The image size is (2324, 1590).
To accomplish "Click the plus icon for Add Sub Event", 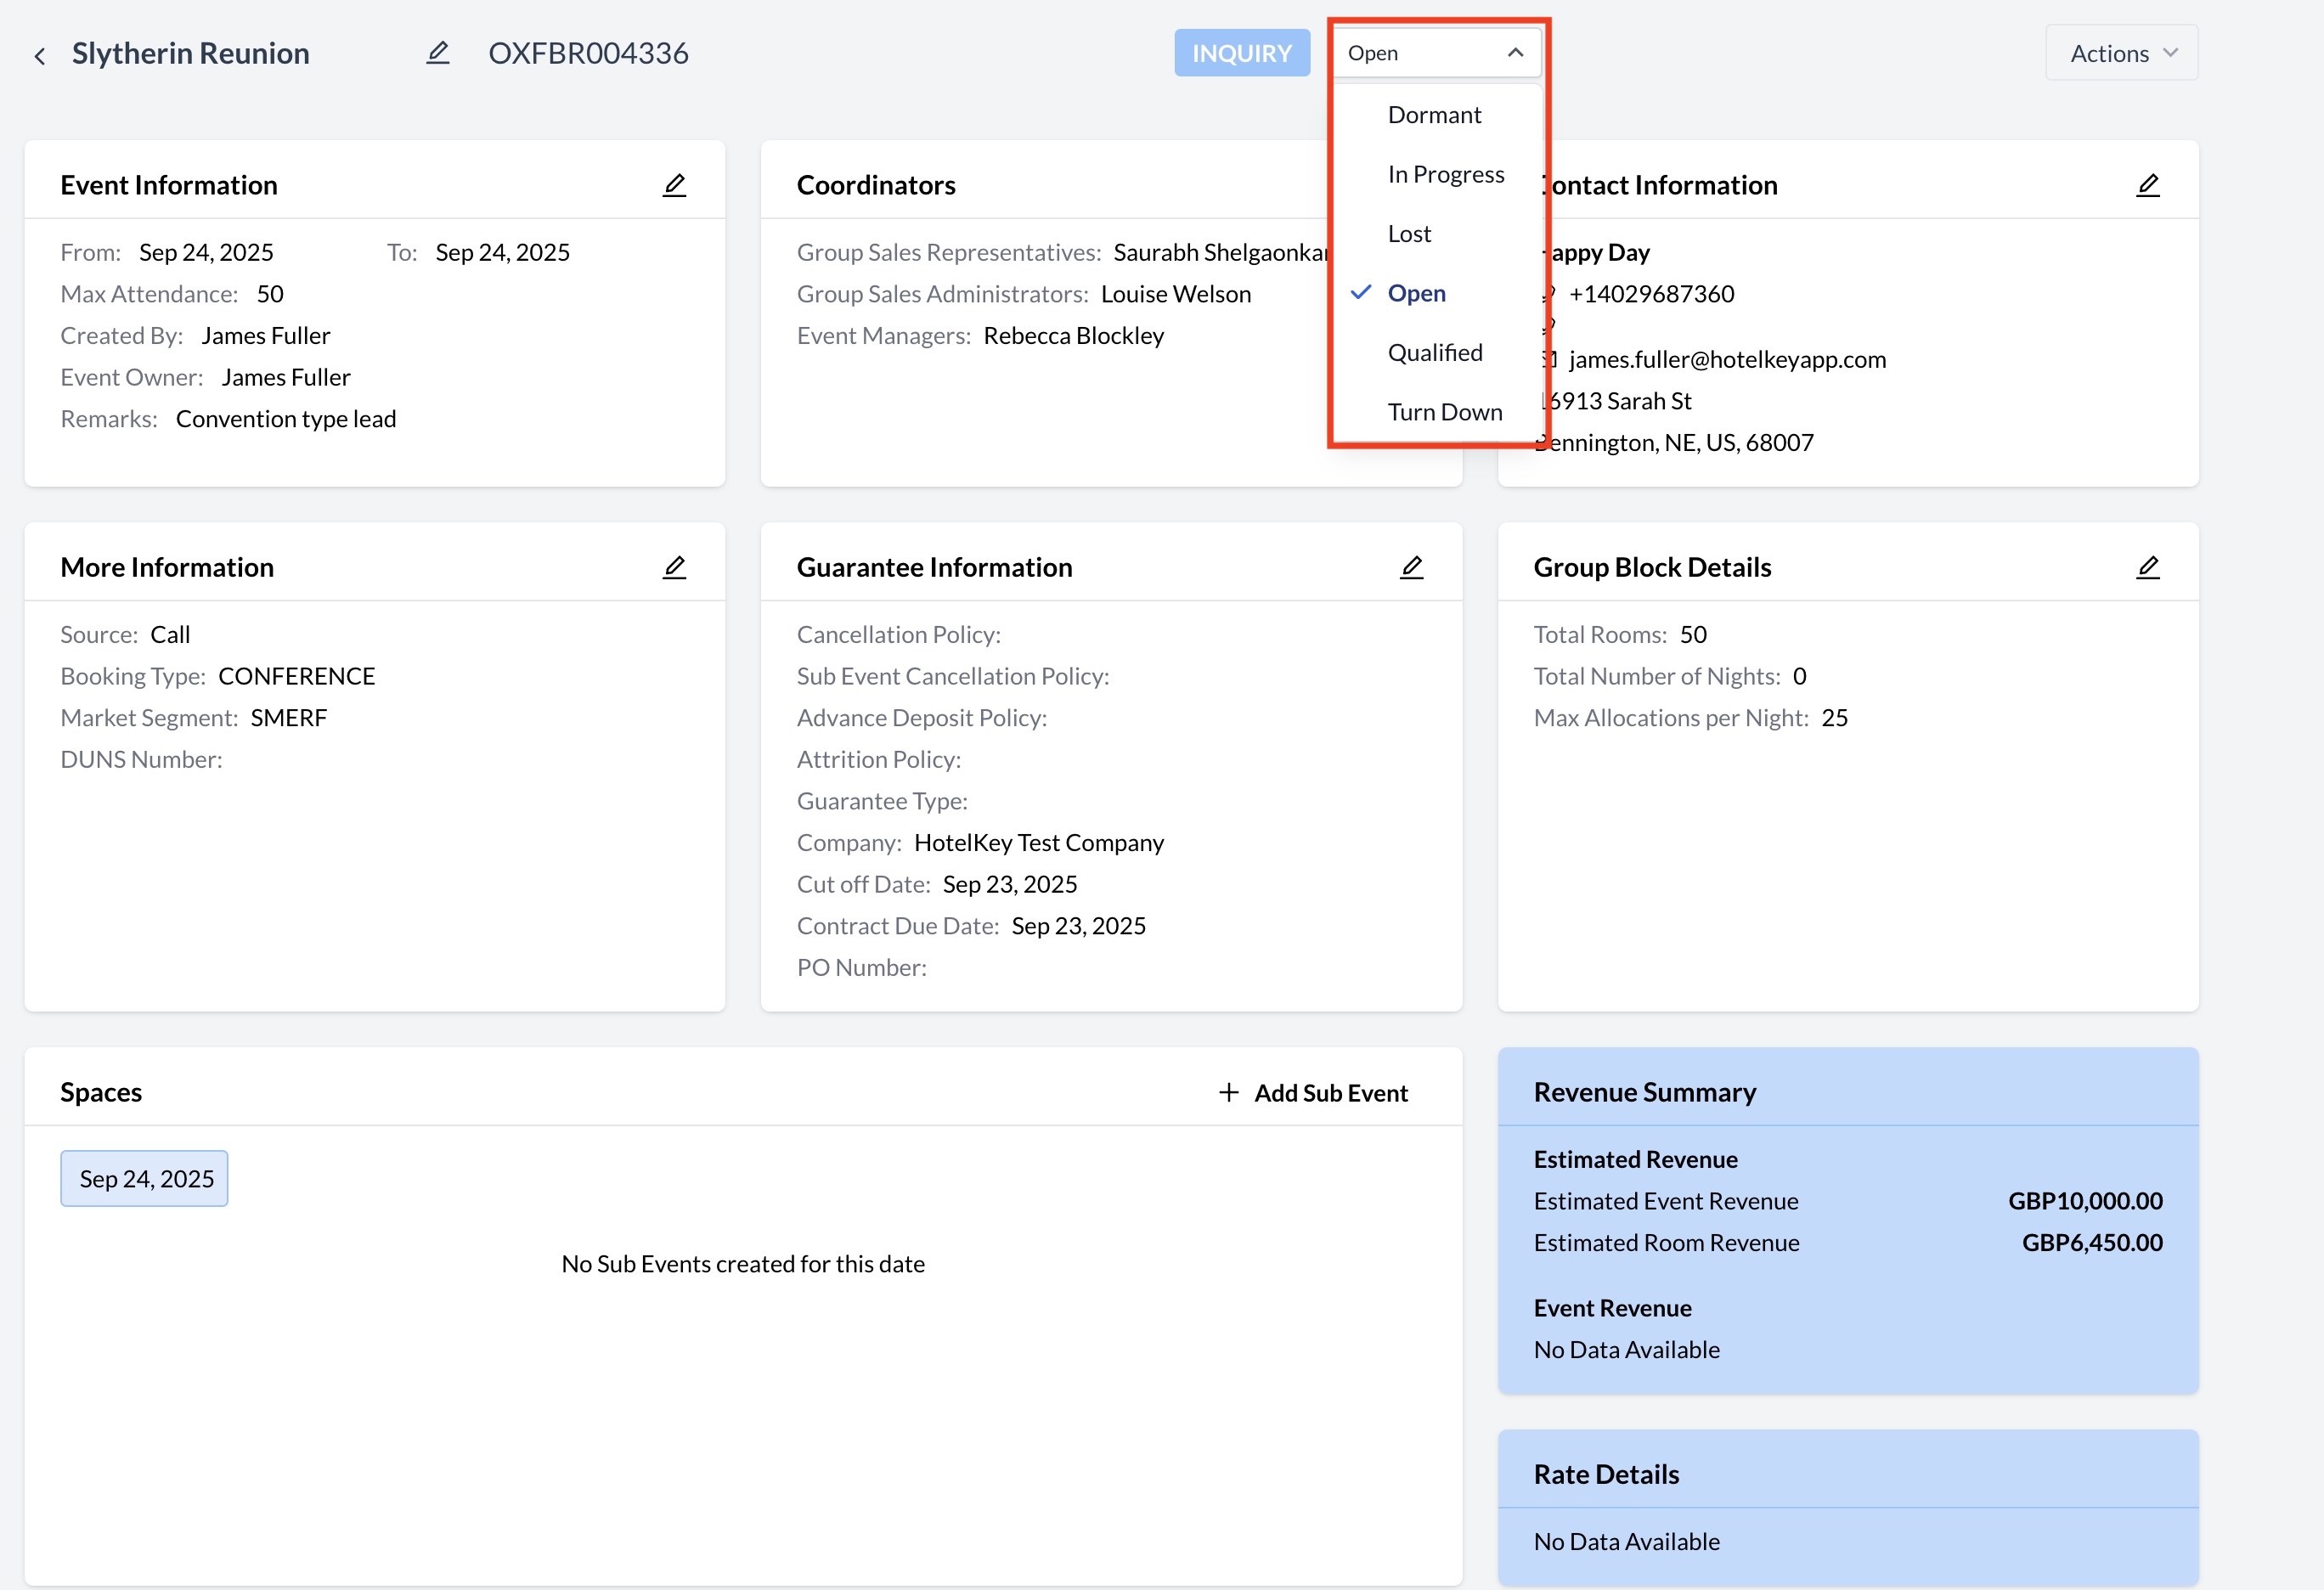I will pyautogui.click(x=1229, y=1092).
